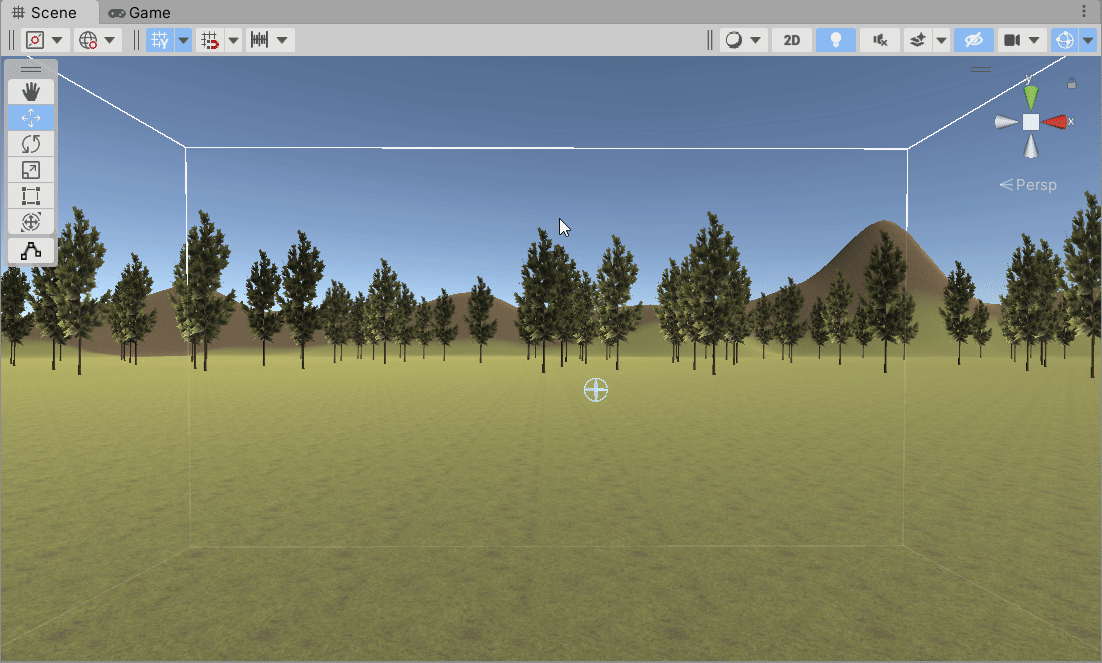Screen dimensions: 1102x663
Task: Toggle skybox and effects button
Action: tap(917, 40)
